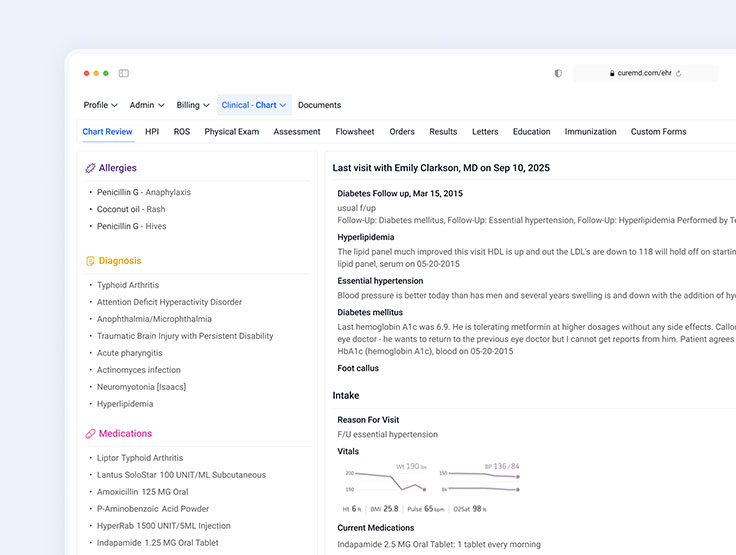Select Indapamide 1.25 MG Oral Tablet
The height and width of the screenshot is (555, 736).
(x=158, y=543)
